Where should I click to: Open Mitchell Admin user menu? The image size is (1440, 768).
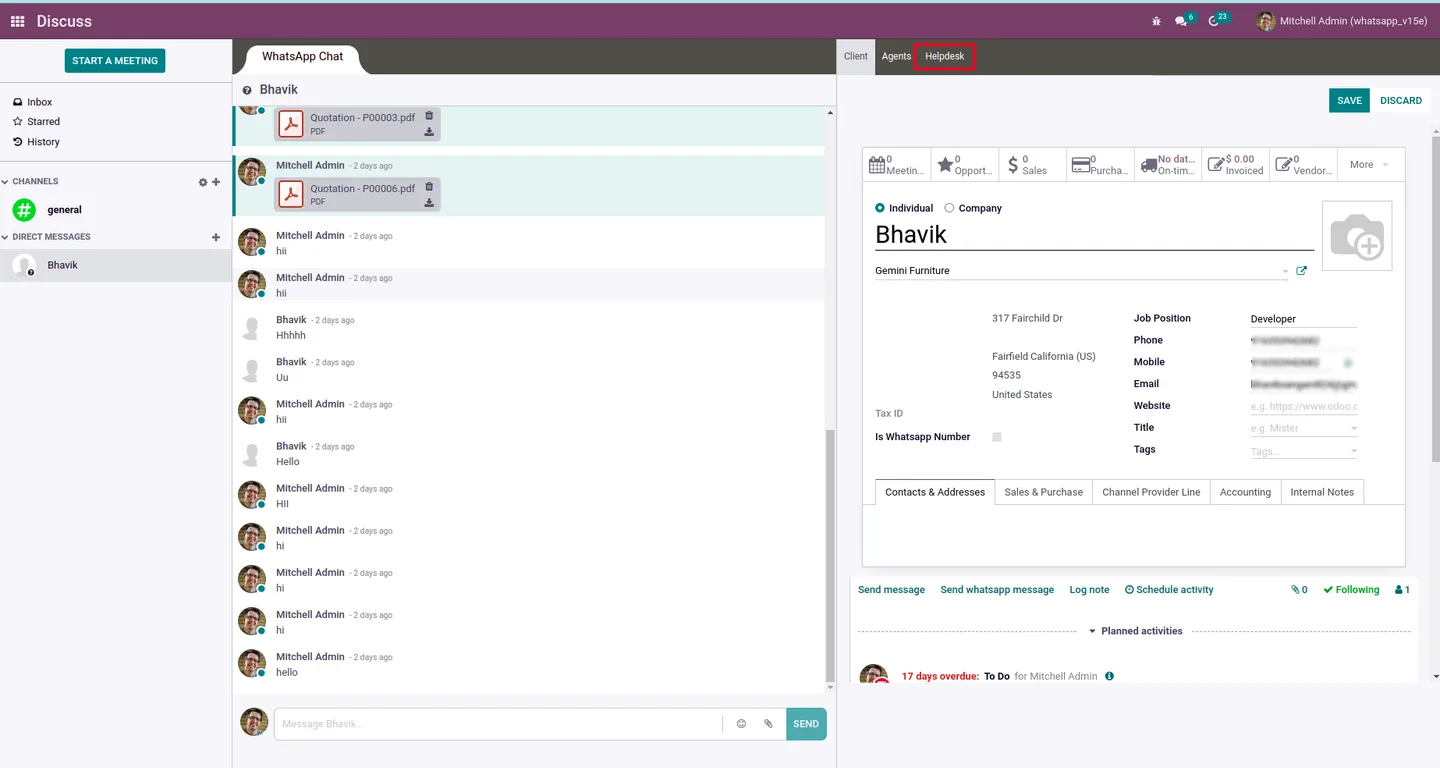[x=1342, y=21]
